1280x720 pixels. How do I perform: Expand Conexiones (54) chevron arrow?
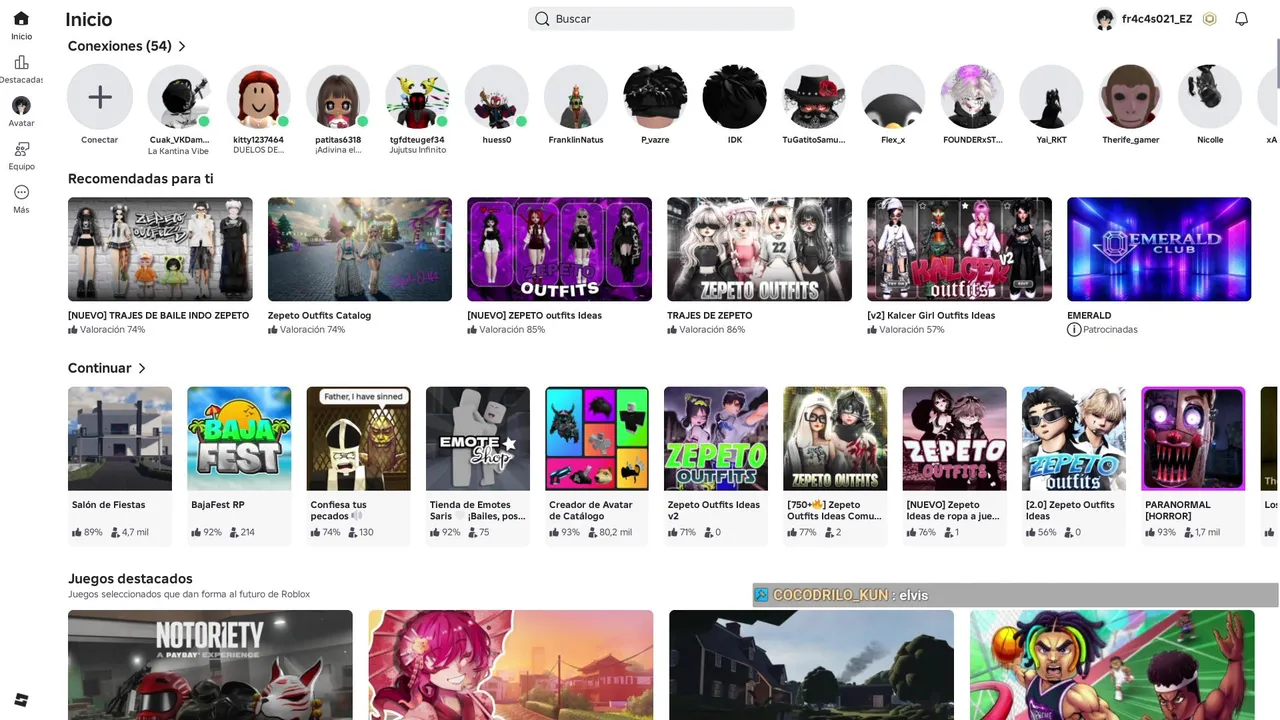(182, 46)
